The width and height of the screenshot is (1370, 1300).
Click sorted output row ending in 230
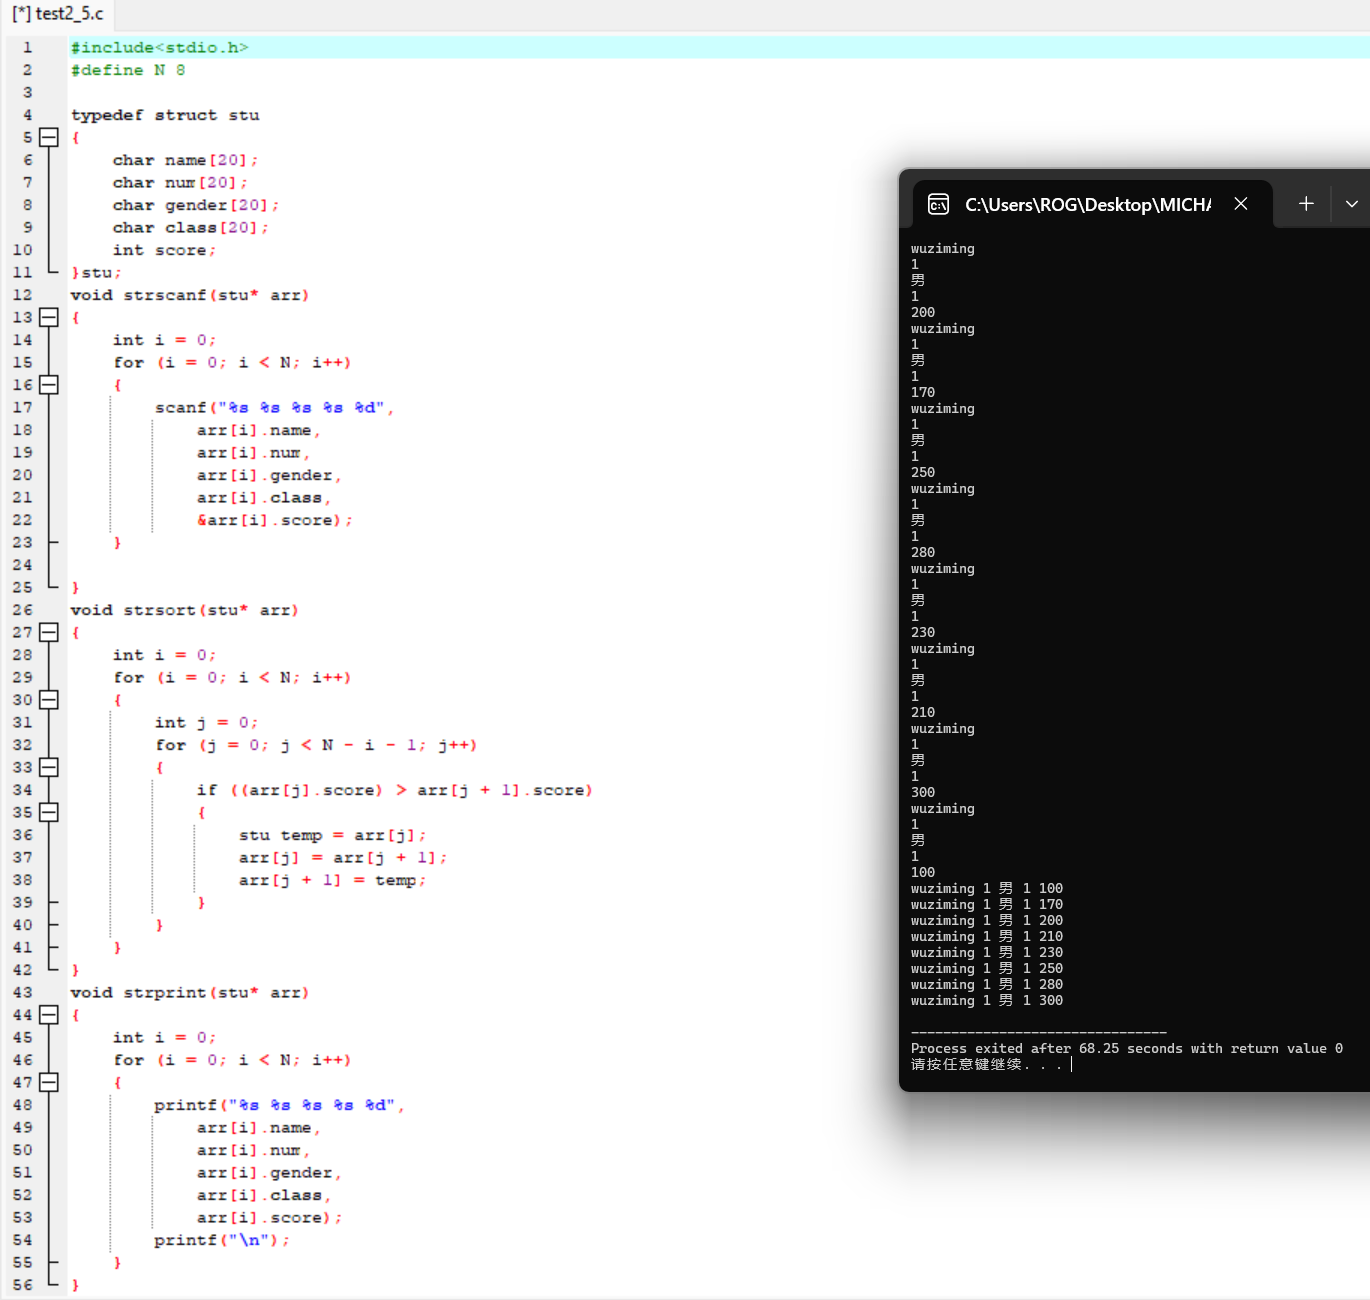pos(987,952)
